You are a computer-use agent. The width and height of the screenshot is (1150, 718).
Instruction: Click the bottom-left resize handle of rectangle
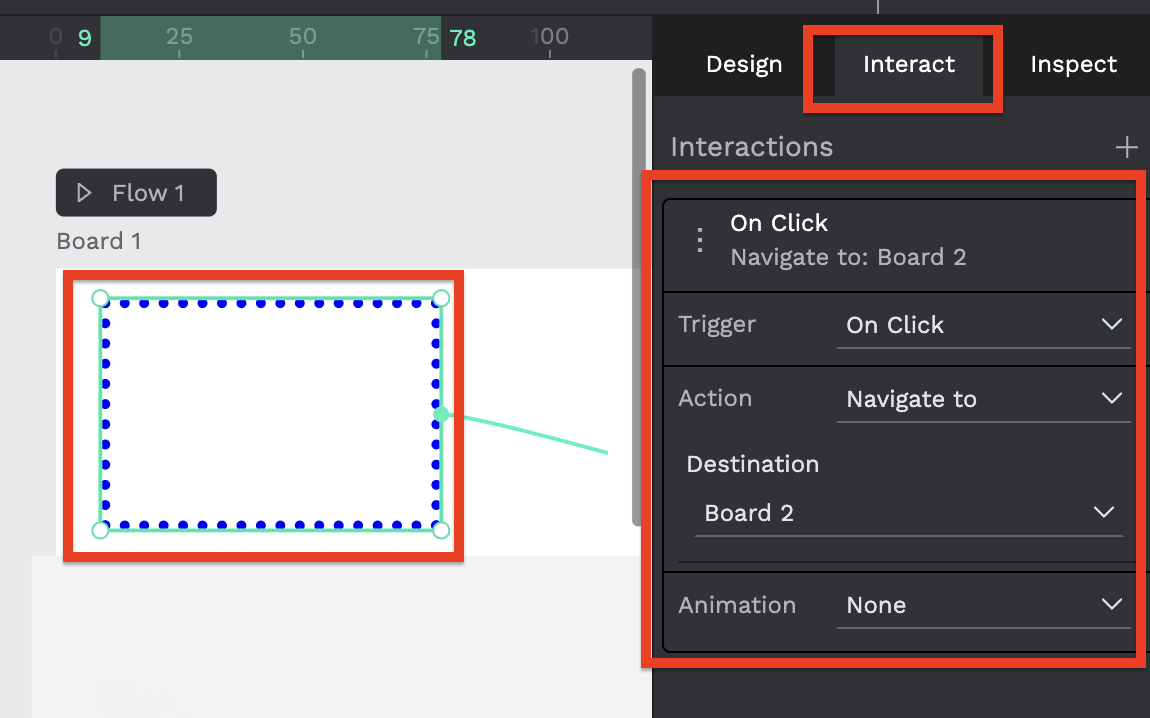[x=100, y=530]
